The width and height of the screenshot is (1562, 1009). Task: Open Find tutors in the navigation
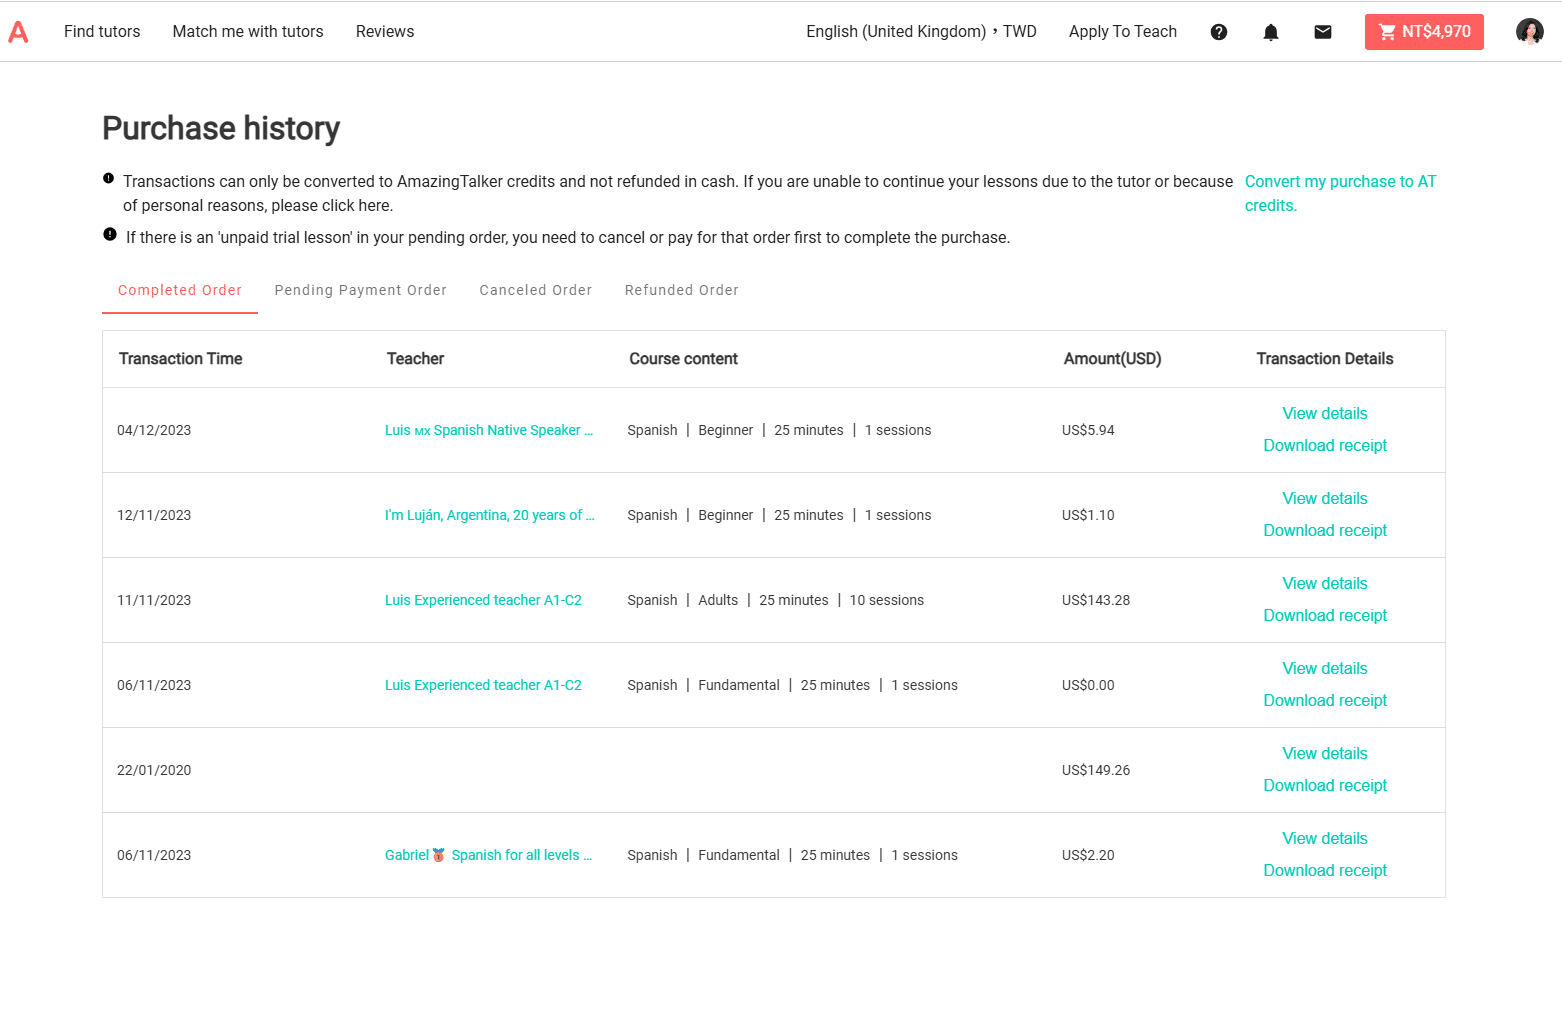pyautogui.click(x=102, y=32)
